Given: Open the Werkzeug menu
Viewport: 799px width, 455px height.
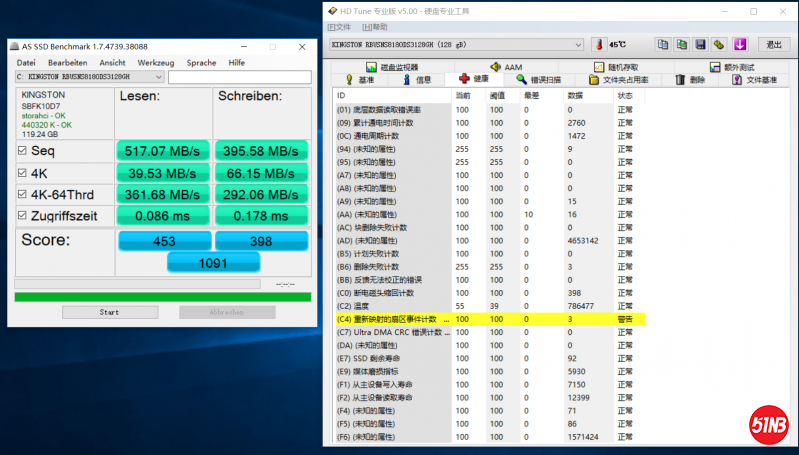Looking at the screenshot, I should pos(155,63).
